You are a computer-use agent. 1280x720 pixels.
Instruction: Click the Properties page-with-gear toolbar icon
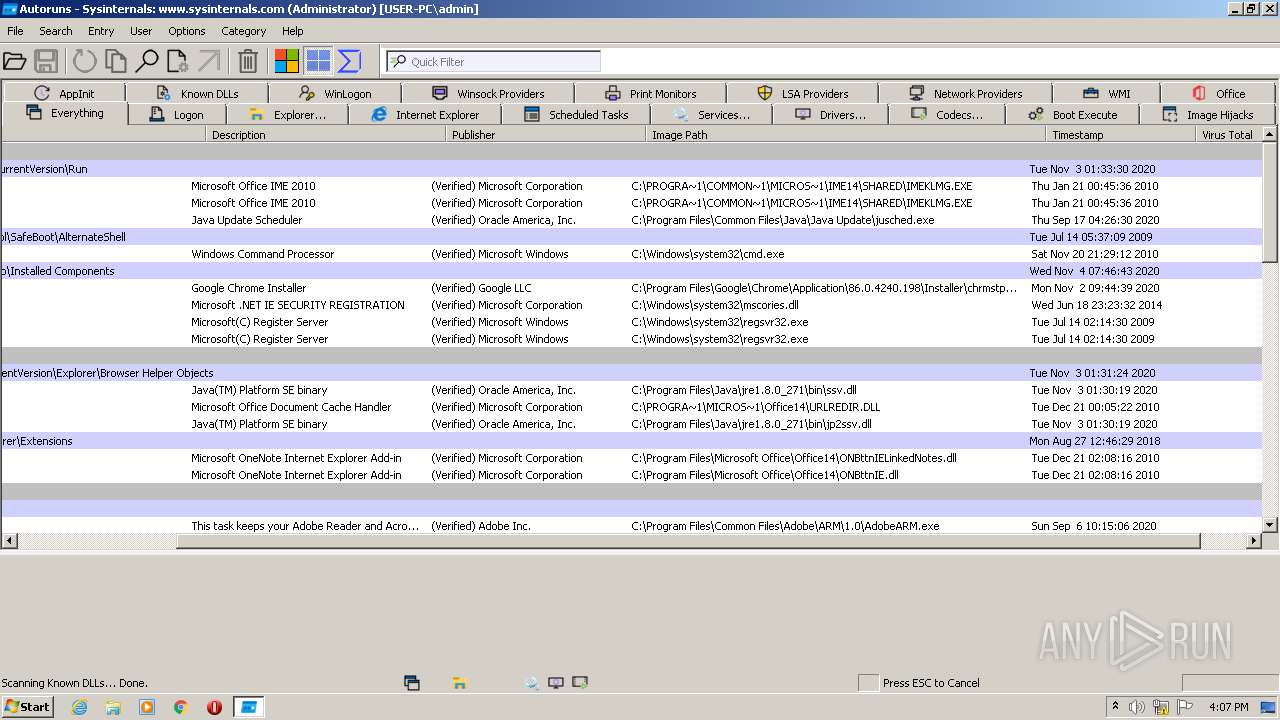[178, 61]
